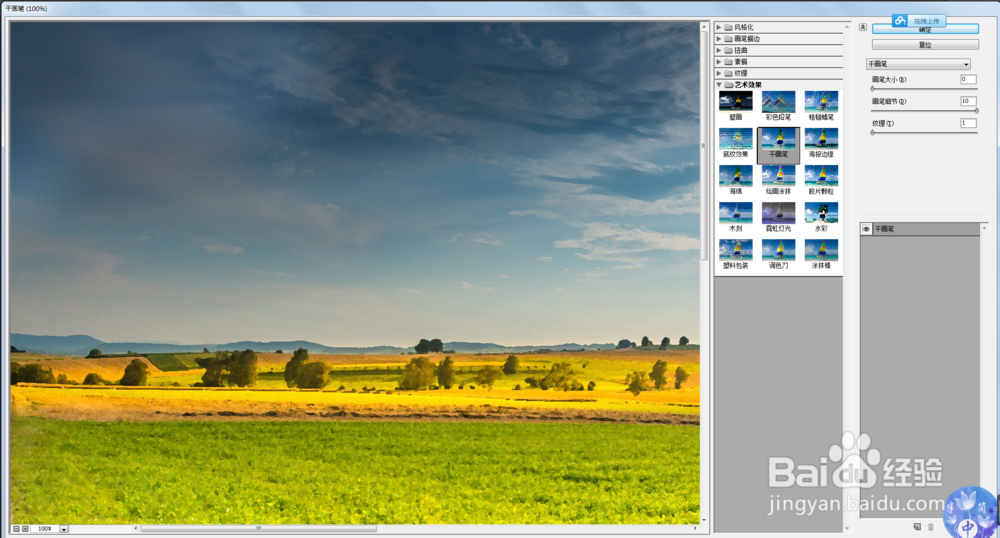Open the 100% zoom level dropdown arrow
The width and height of the screenshot is (1000, 538).
[x=64, y=528]
